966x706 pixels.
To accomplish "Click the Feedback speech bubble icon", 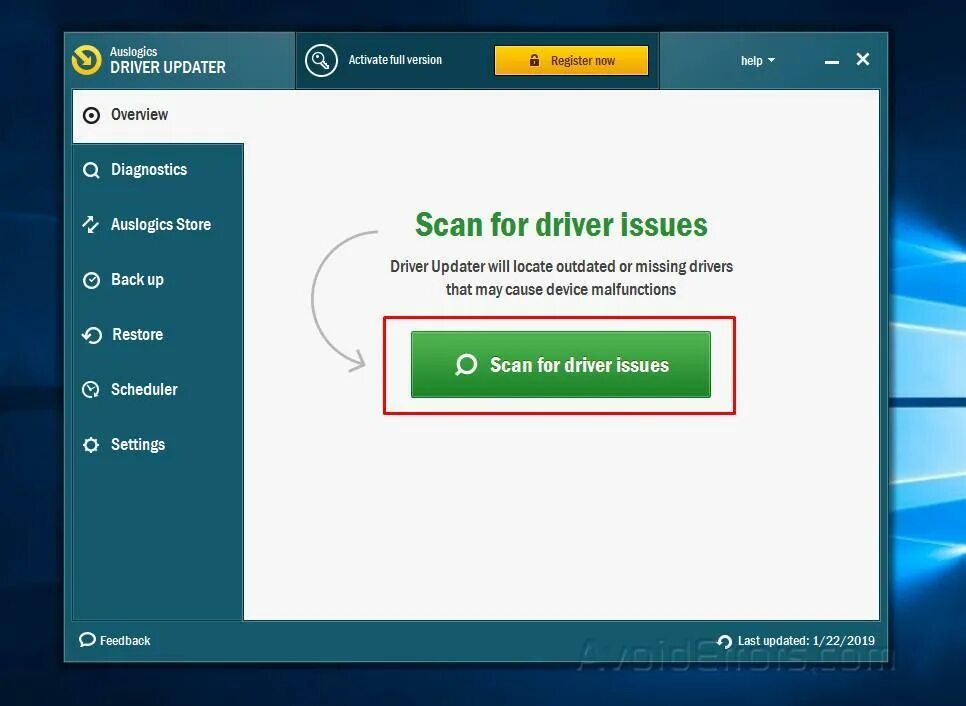I will [87, 639].
